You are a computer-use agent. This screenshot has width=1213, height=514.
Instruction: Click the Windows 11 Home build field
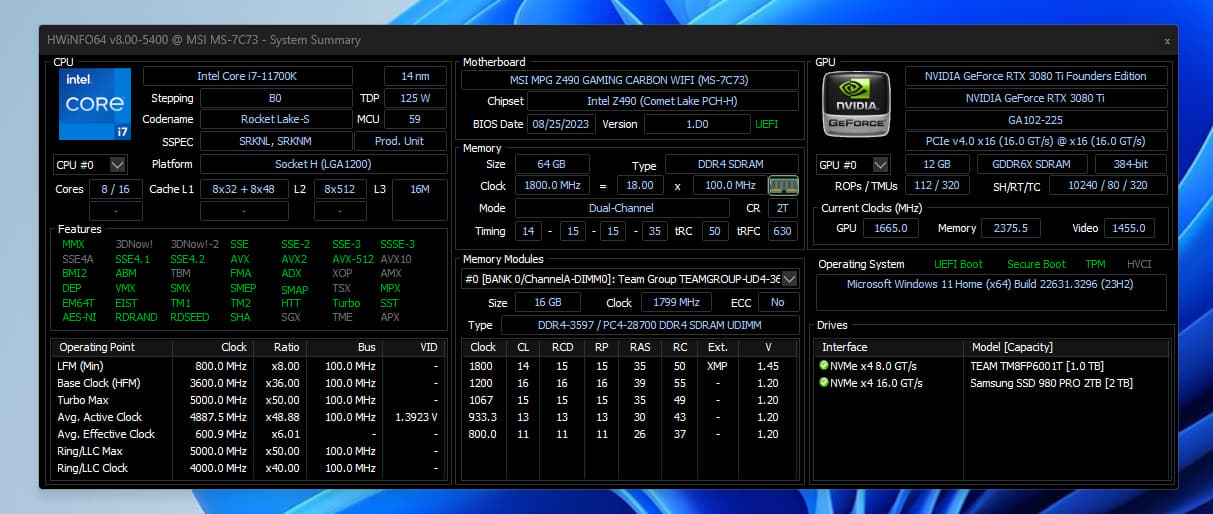[x=992, y=291]
